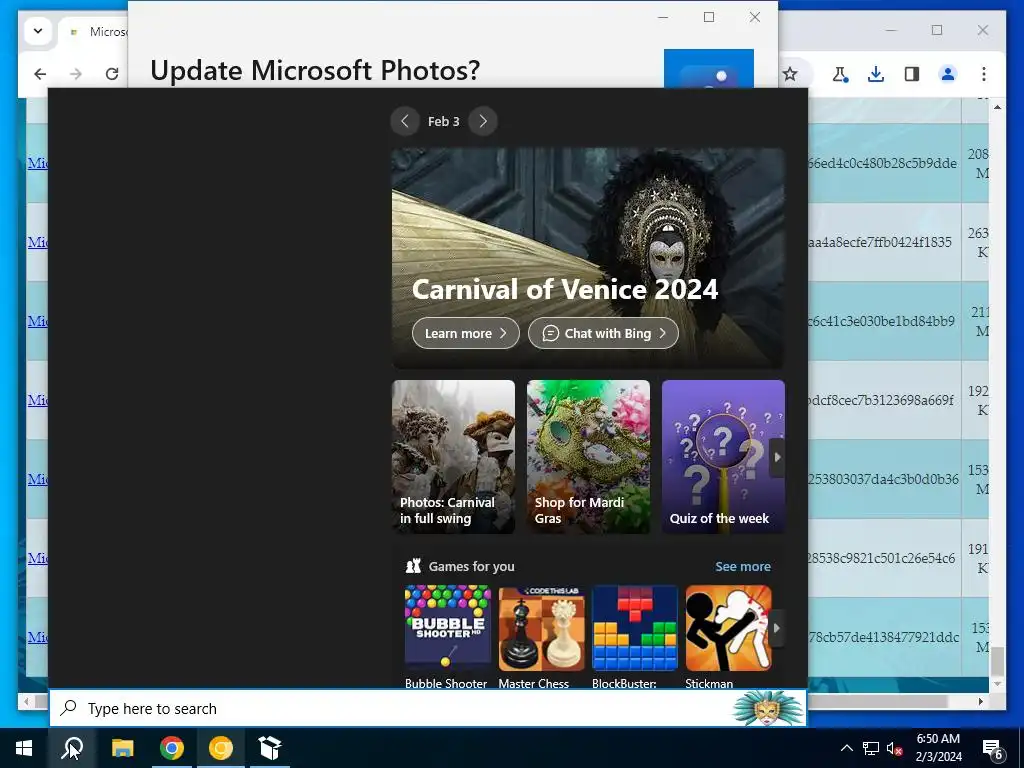The height and width of the screenshot is (768, 1024).
Task: Go to next day arrow beside Feb 3
Action: (x=483, y=121)
